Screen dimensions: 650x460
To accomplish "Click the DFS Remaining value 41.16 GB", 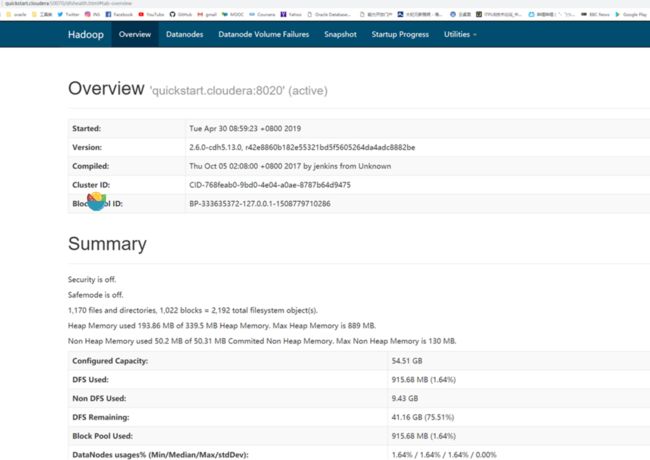I will pos(423,417).
